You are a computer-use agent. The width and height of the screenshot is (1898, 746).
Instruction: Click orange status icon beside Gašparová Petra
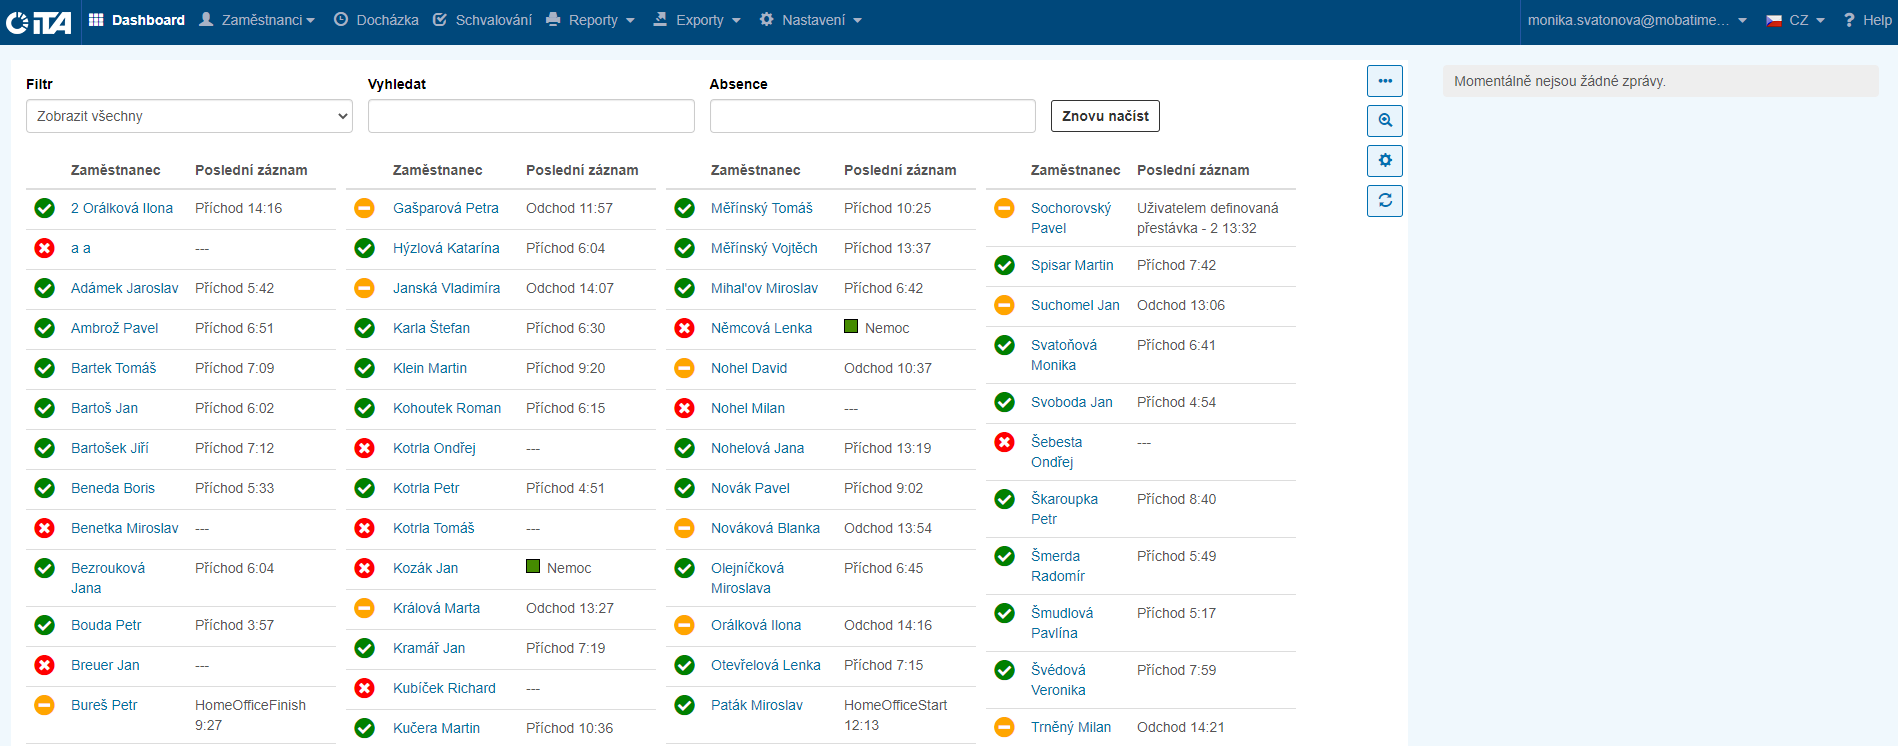tap(365, 208)
